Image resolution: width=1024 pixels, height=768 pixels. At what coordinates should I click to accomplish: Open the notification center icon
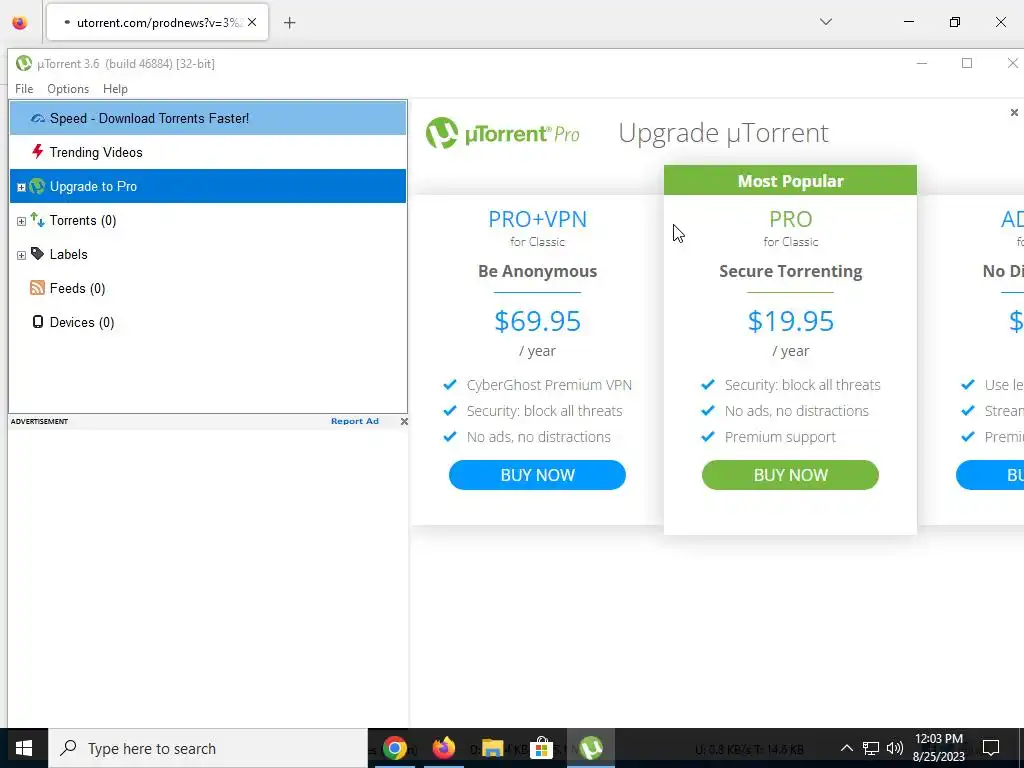click(991, 748)
